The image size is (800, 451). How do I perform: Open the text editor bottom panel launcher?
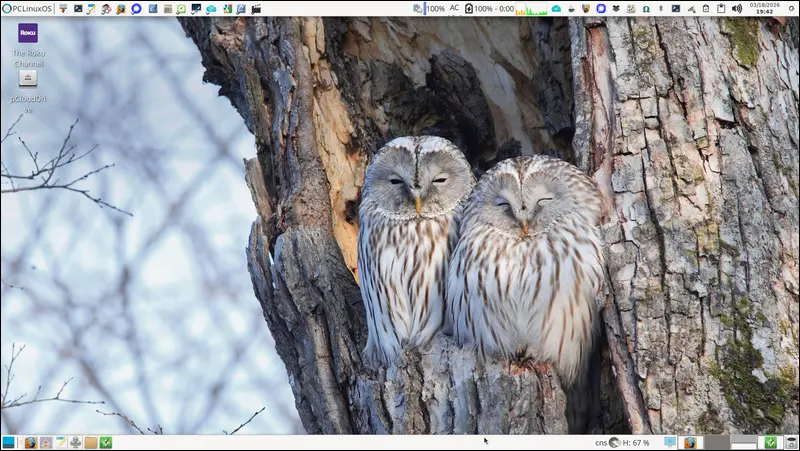(x=61, y=442)
